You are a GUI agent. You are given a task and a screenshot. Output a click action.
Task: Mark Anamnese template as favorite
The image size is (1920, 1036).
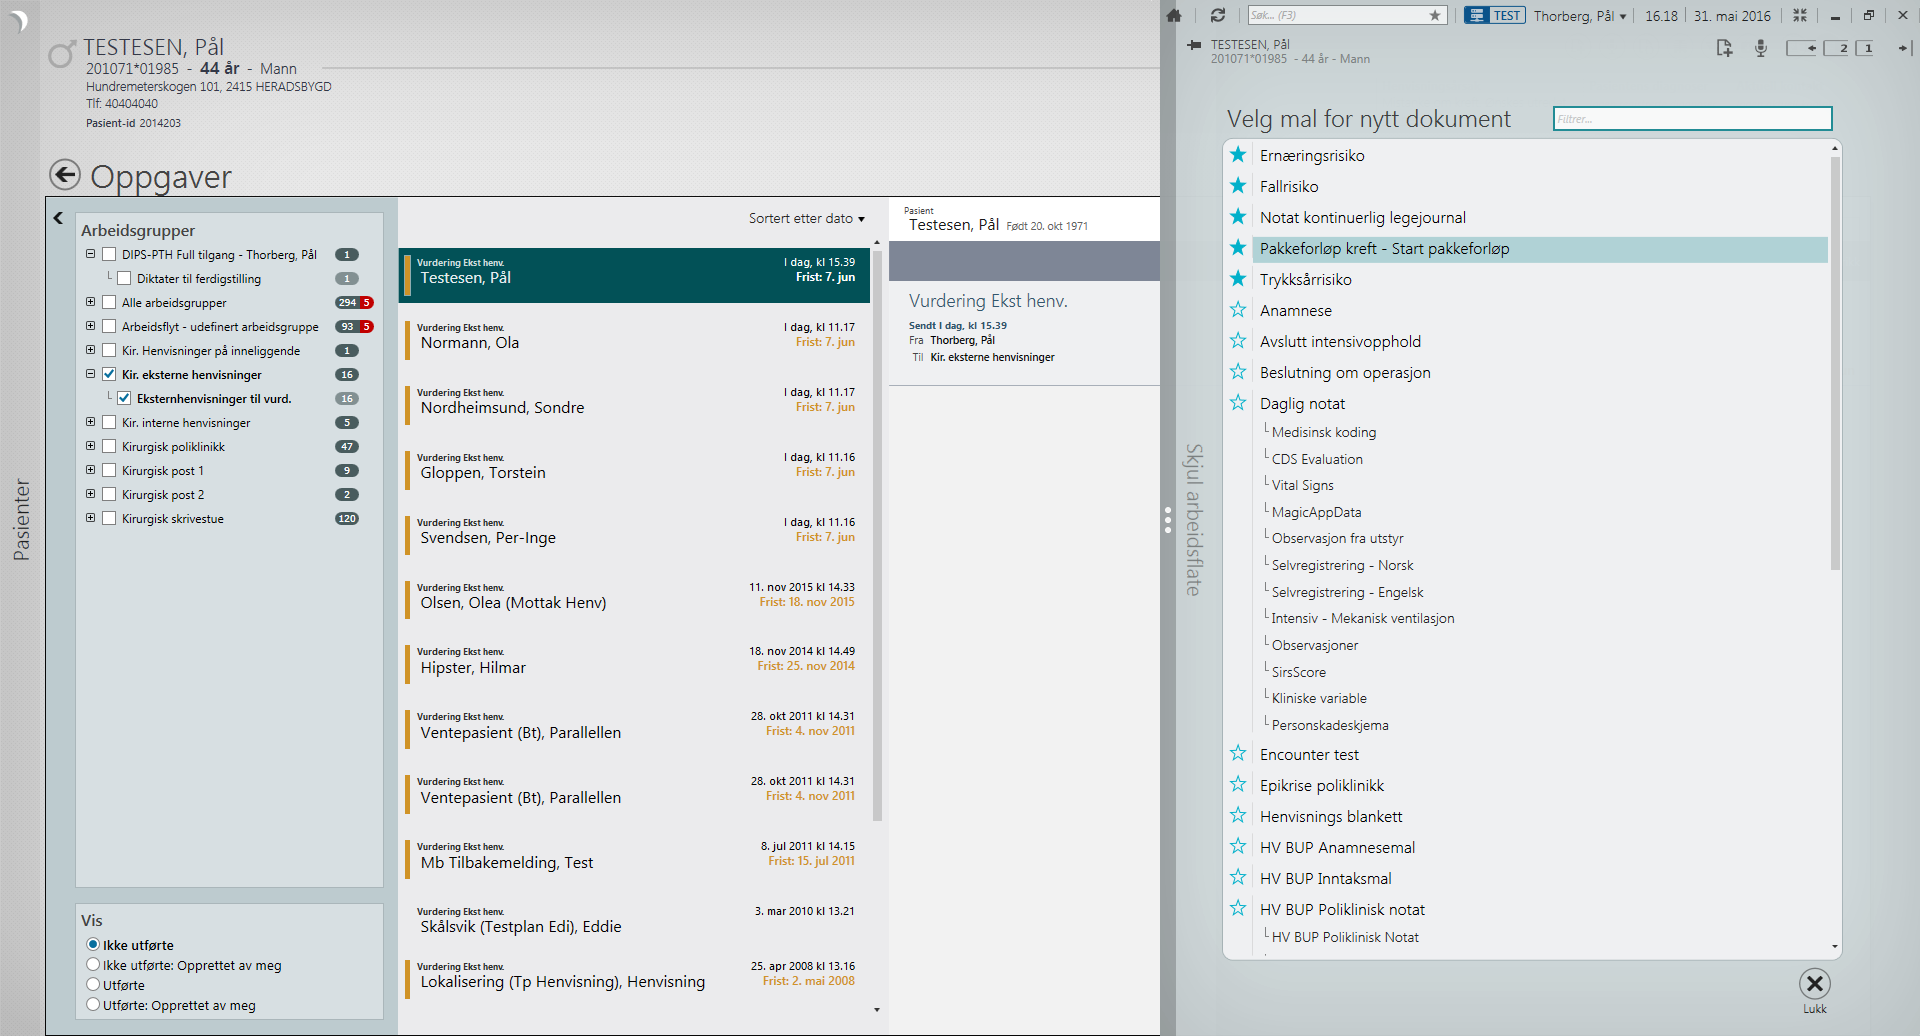[1238, 310]
